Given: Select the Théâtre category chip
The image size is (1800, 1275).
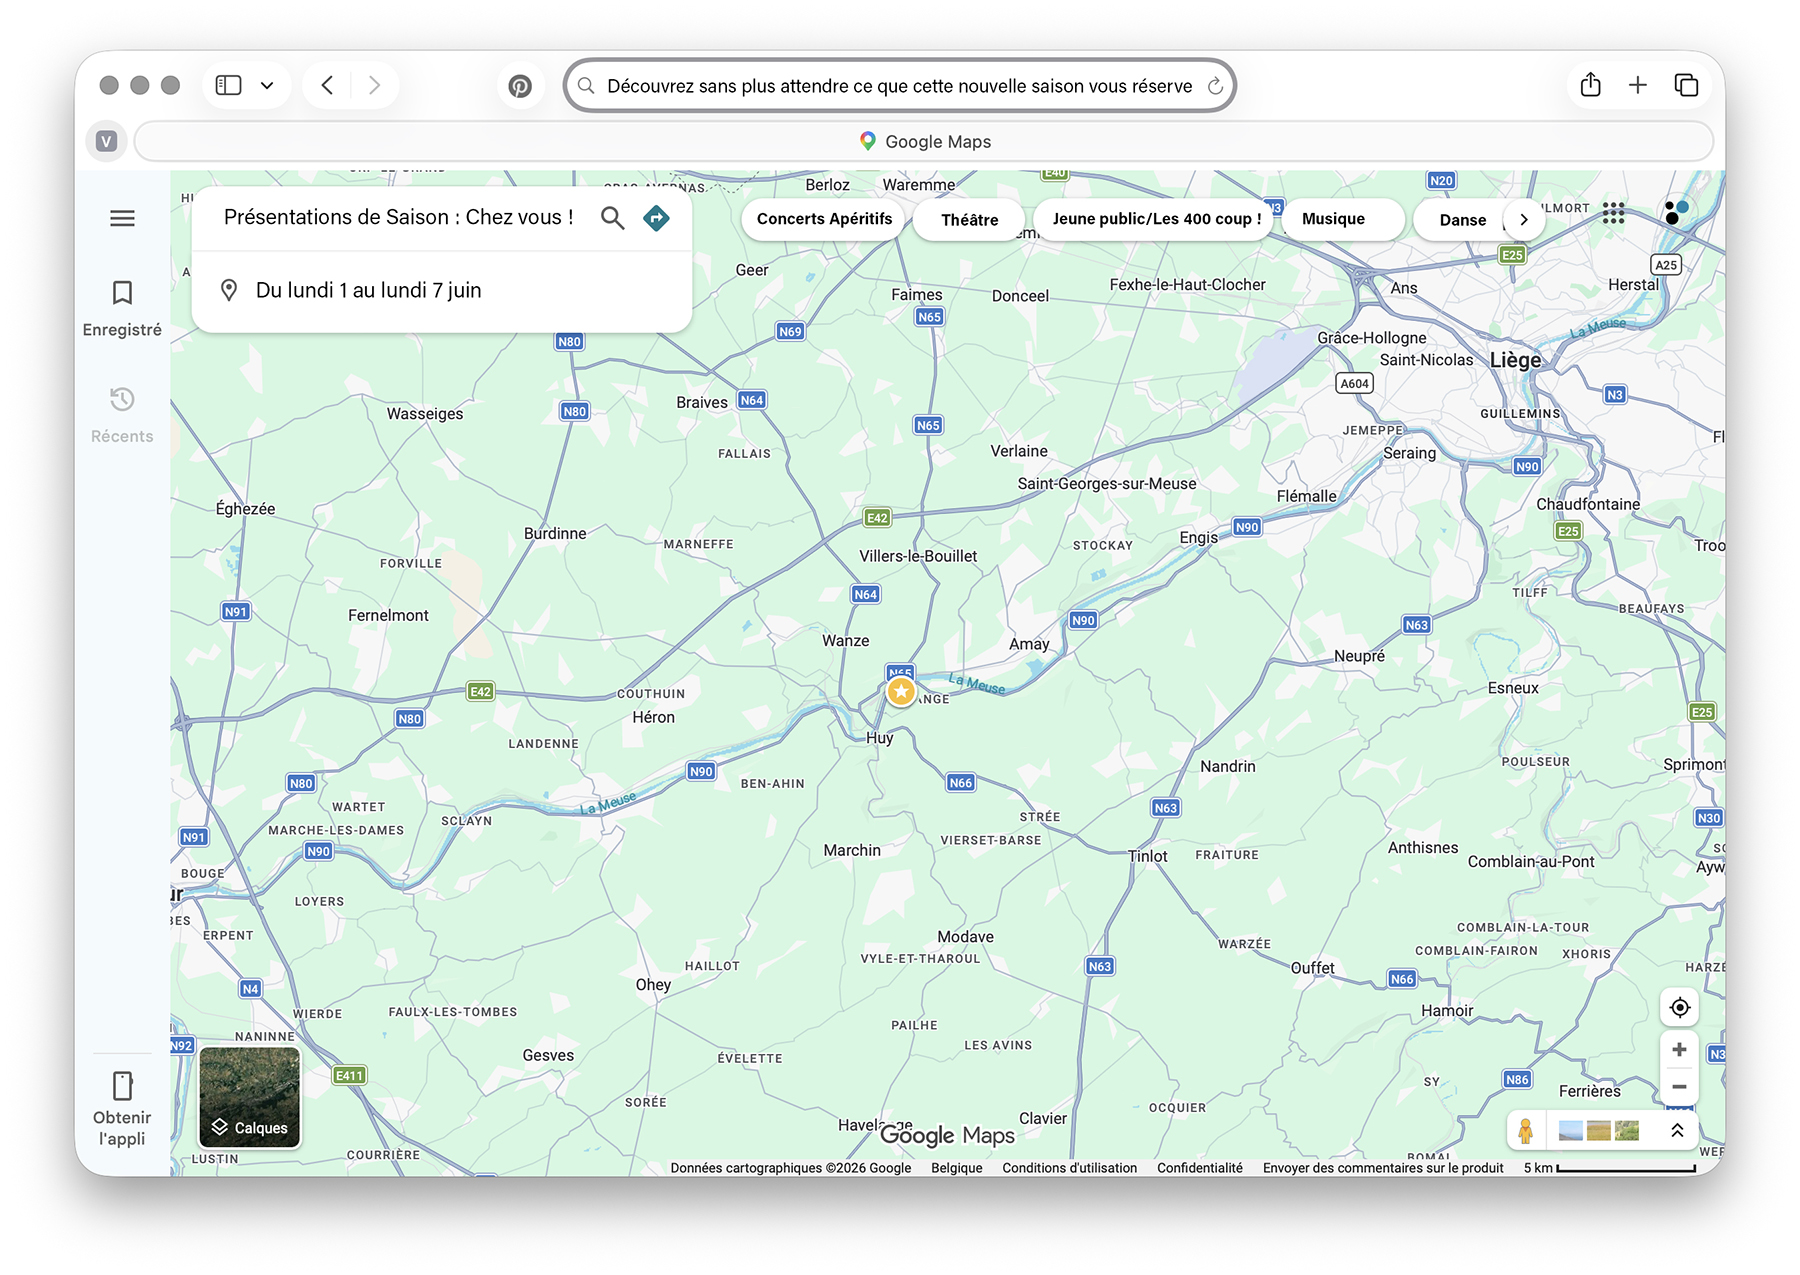Looking at the screenshot, I should pos(969,220).
